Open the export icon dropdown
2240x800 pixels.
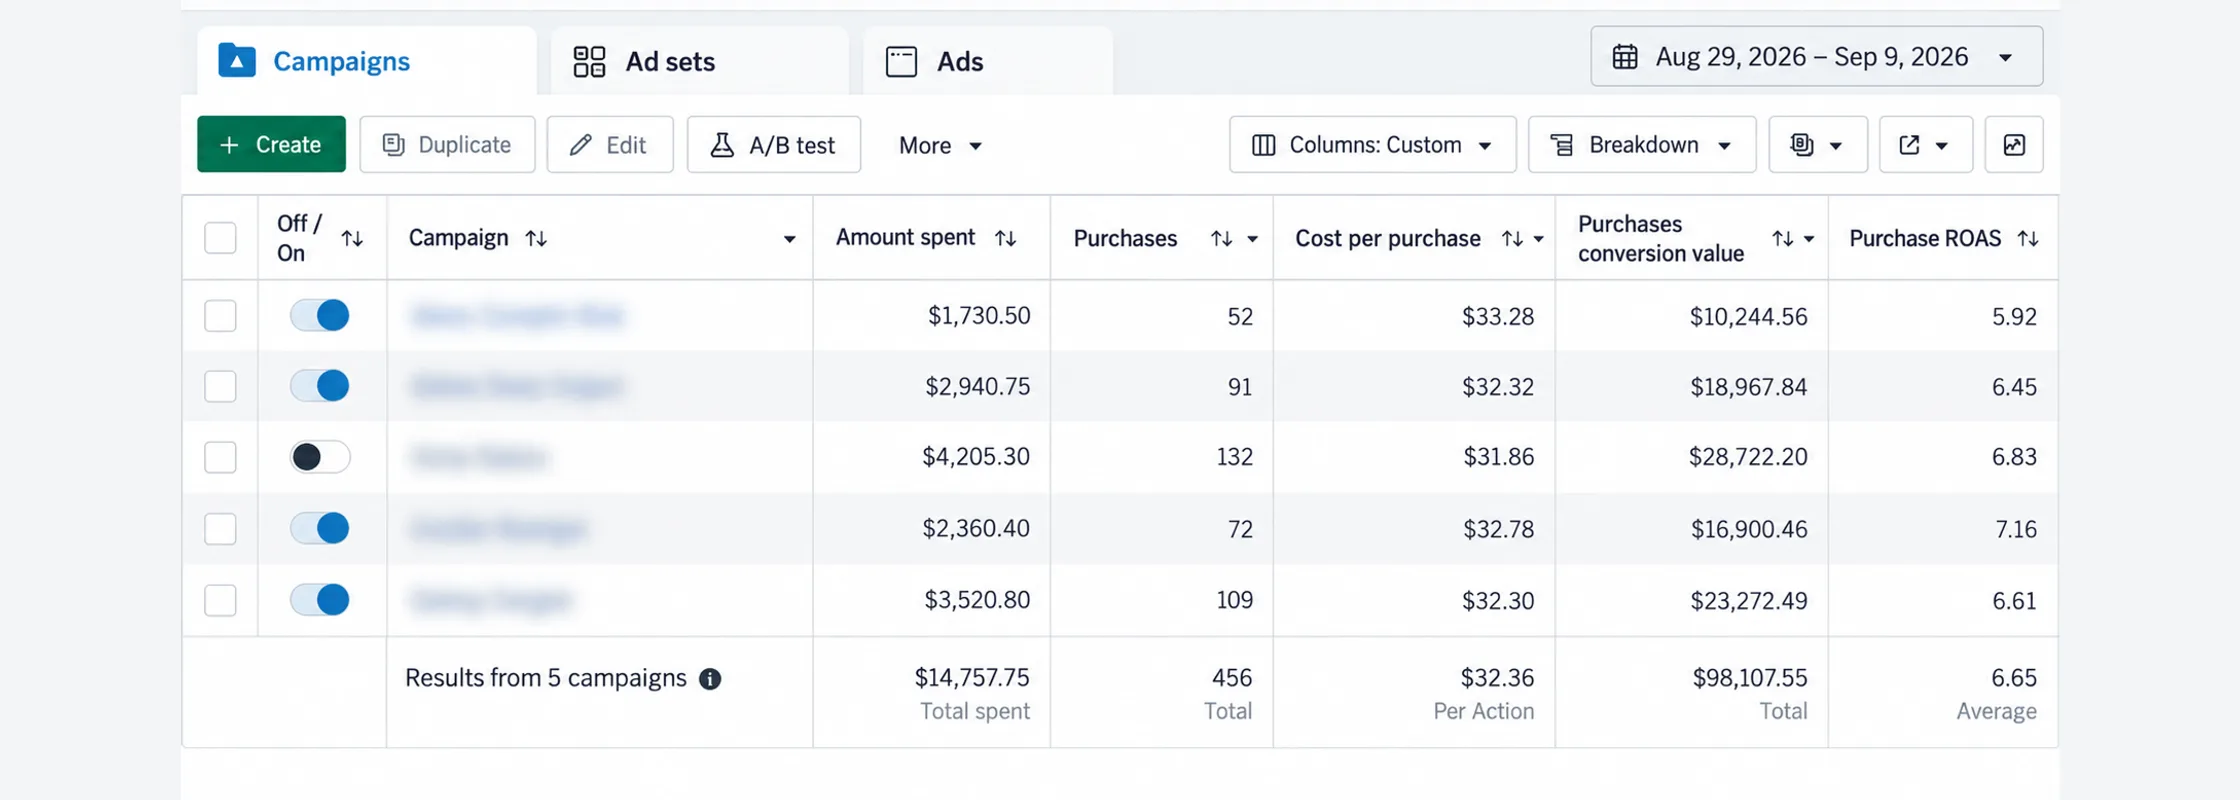point(1926,145)
